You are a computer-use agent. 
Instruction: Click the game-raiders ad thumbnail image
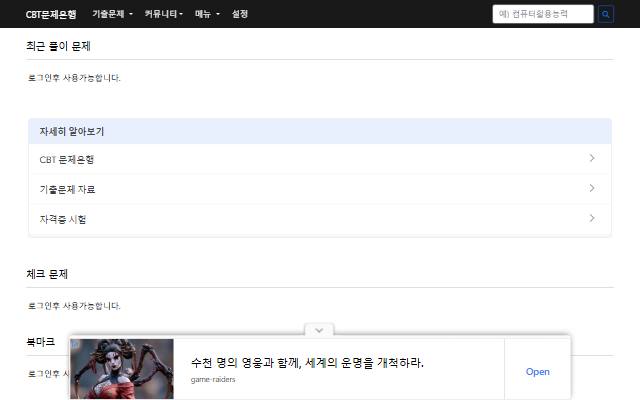tap(122, 369)
